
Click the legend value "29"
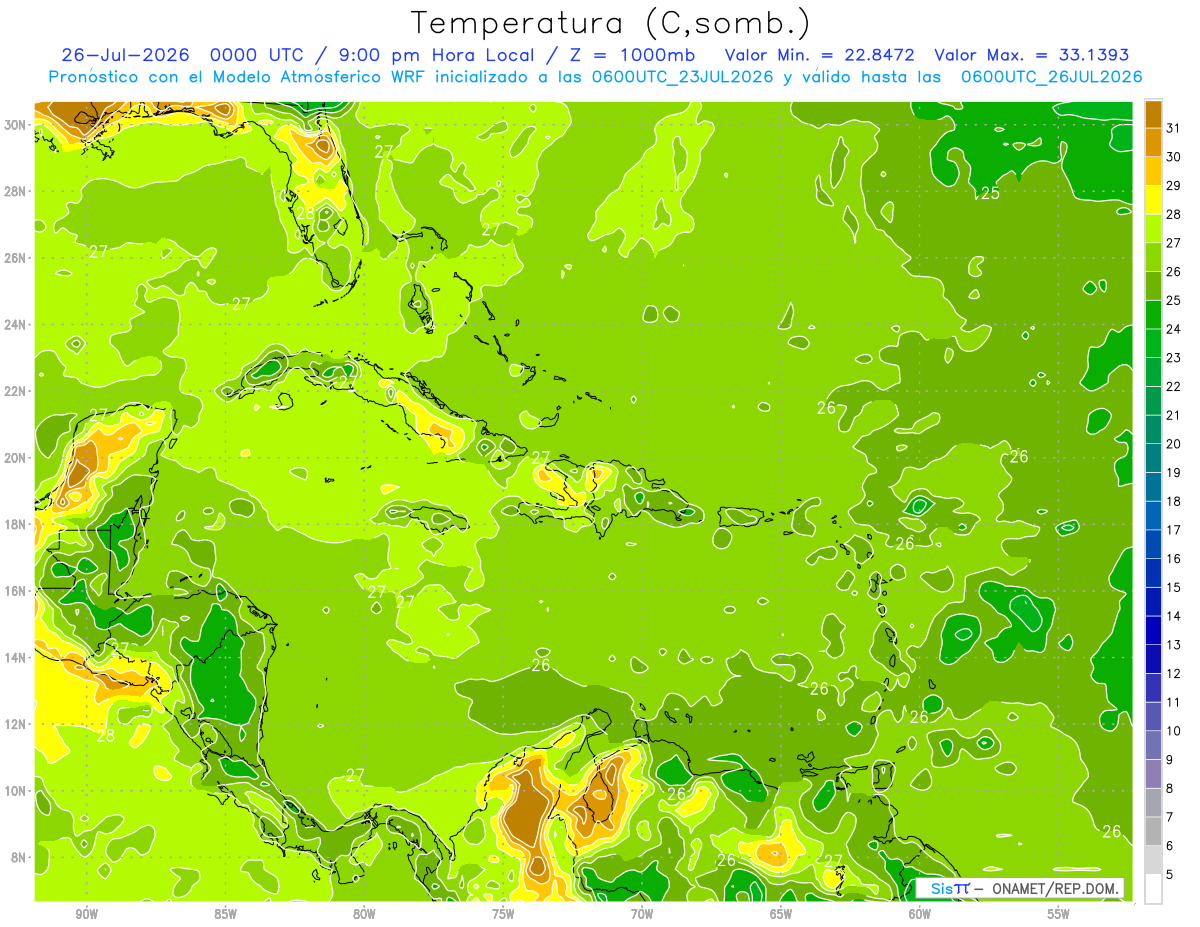click(1174, 185)
